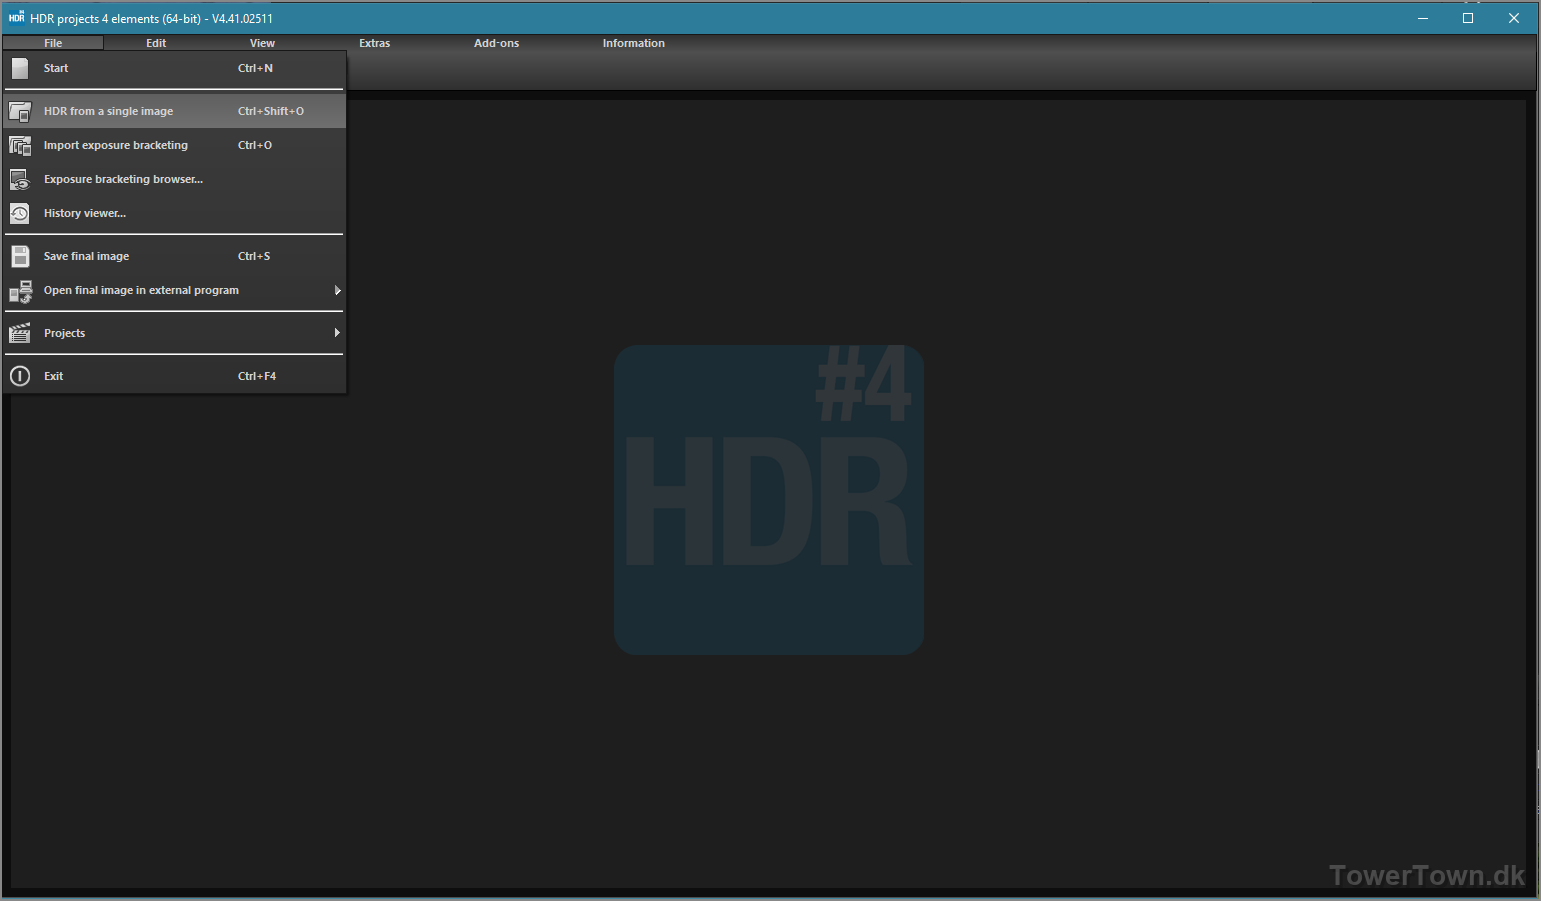Open the Add-ons menu

point(496,43)
